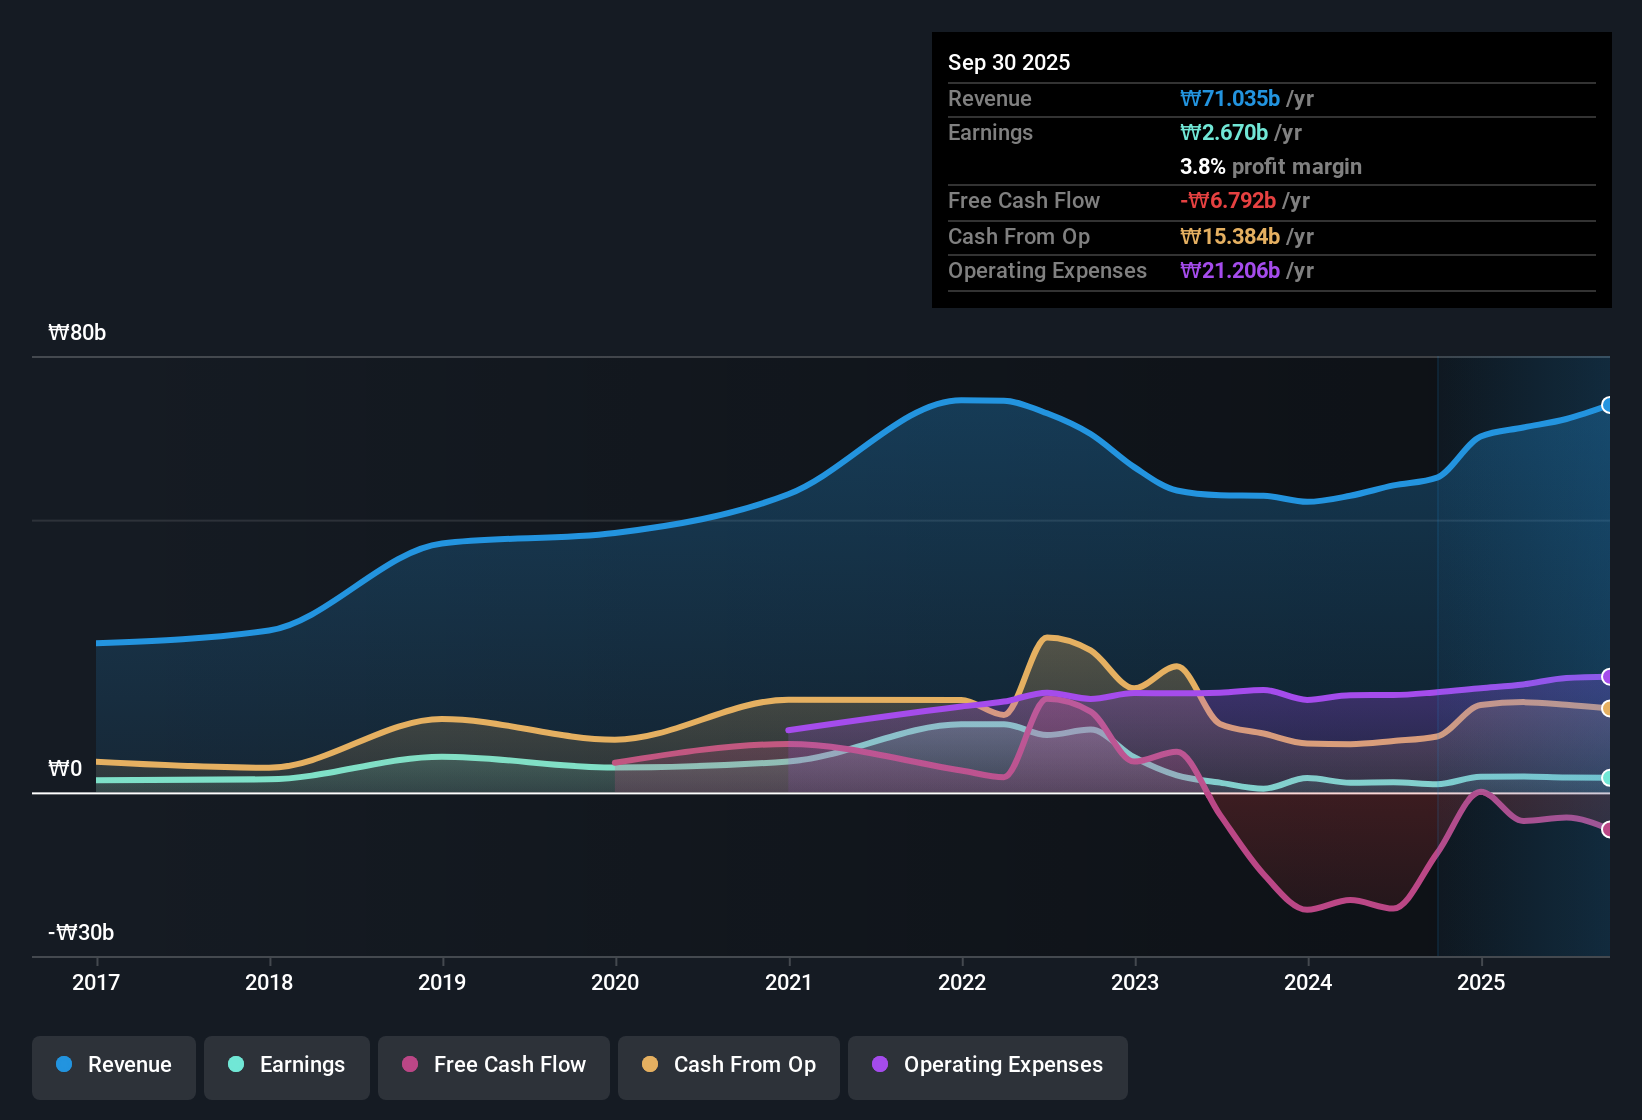Screen dimensions: 1642x1120
Task: Click the Free Cash Flow endpoint marker
Action: pyautogui.click(x=1608, y=829)
